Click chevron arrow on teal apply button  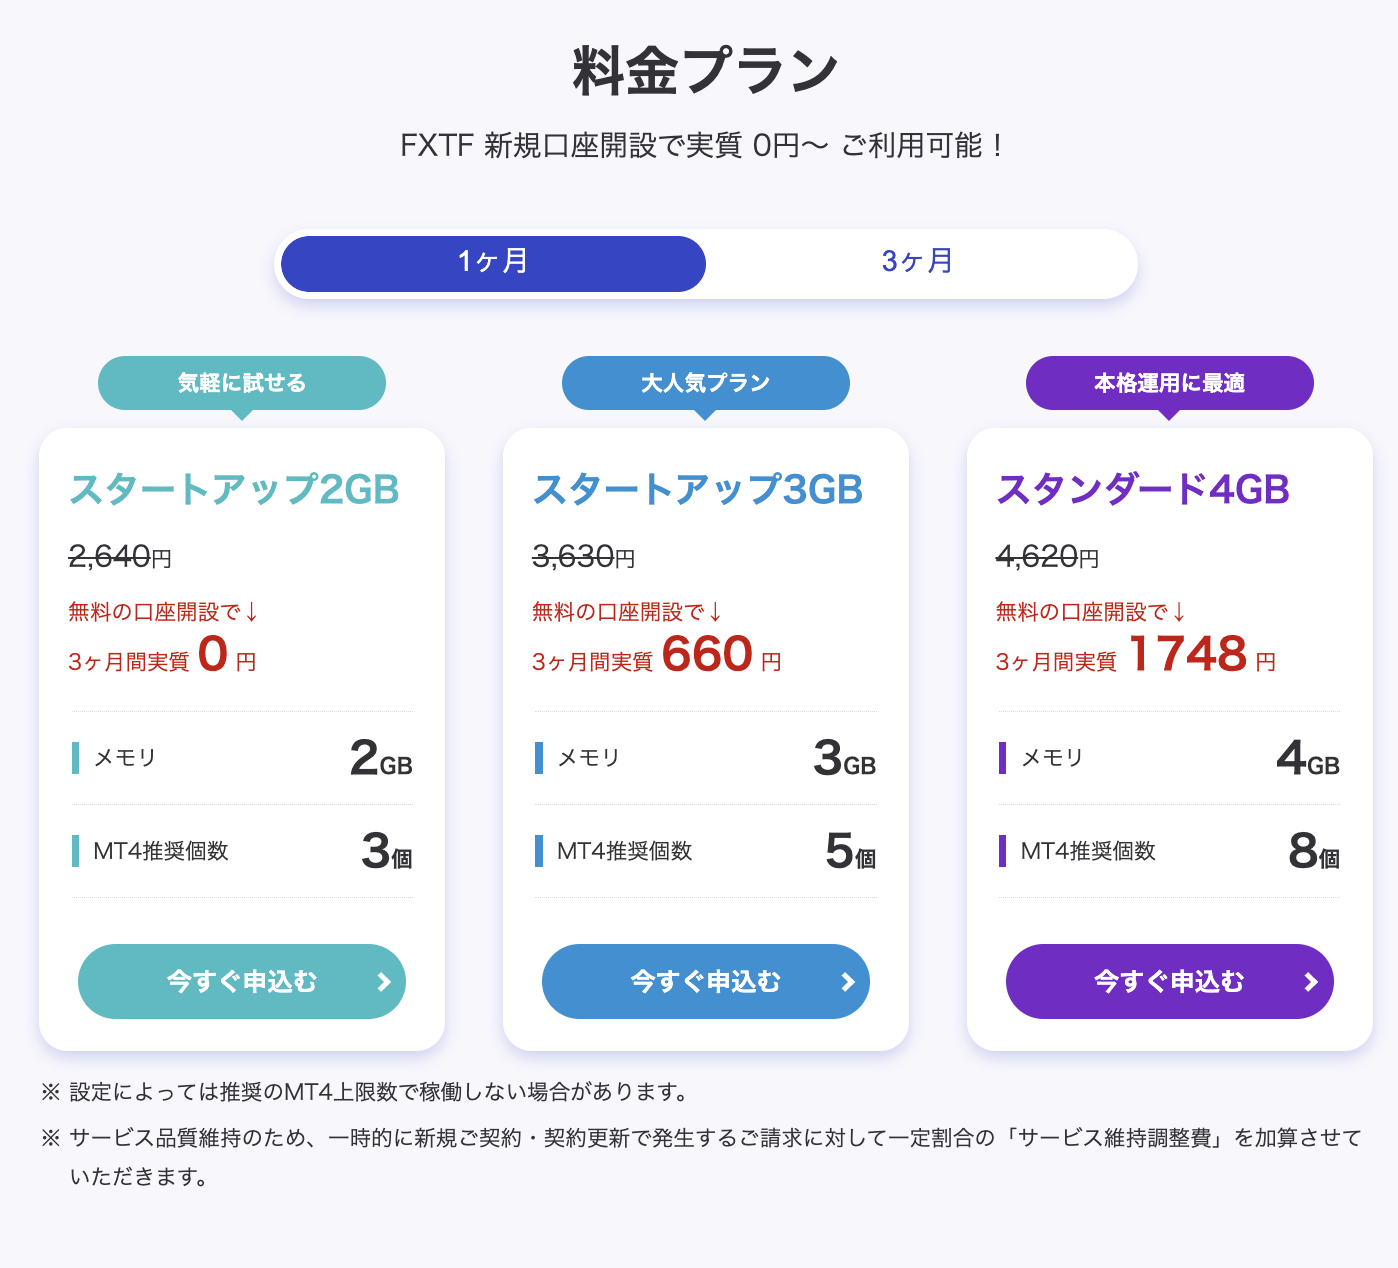pyautogui.click(x=384, y=982)
